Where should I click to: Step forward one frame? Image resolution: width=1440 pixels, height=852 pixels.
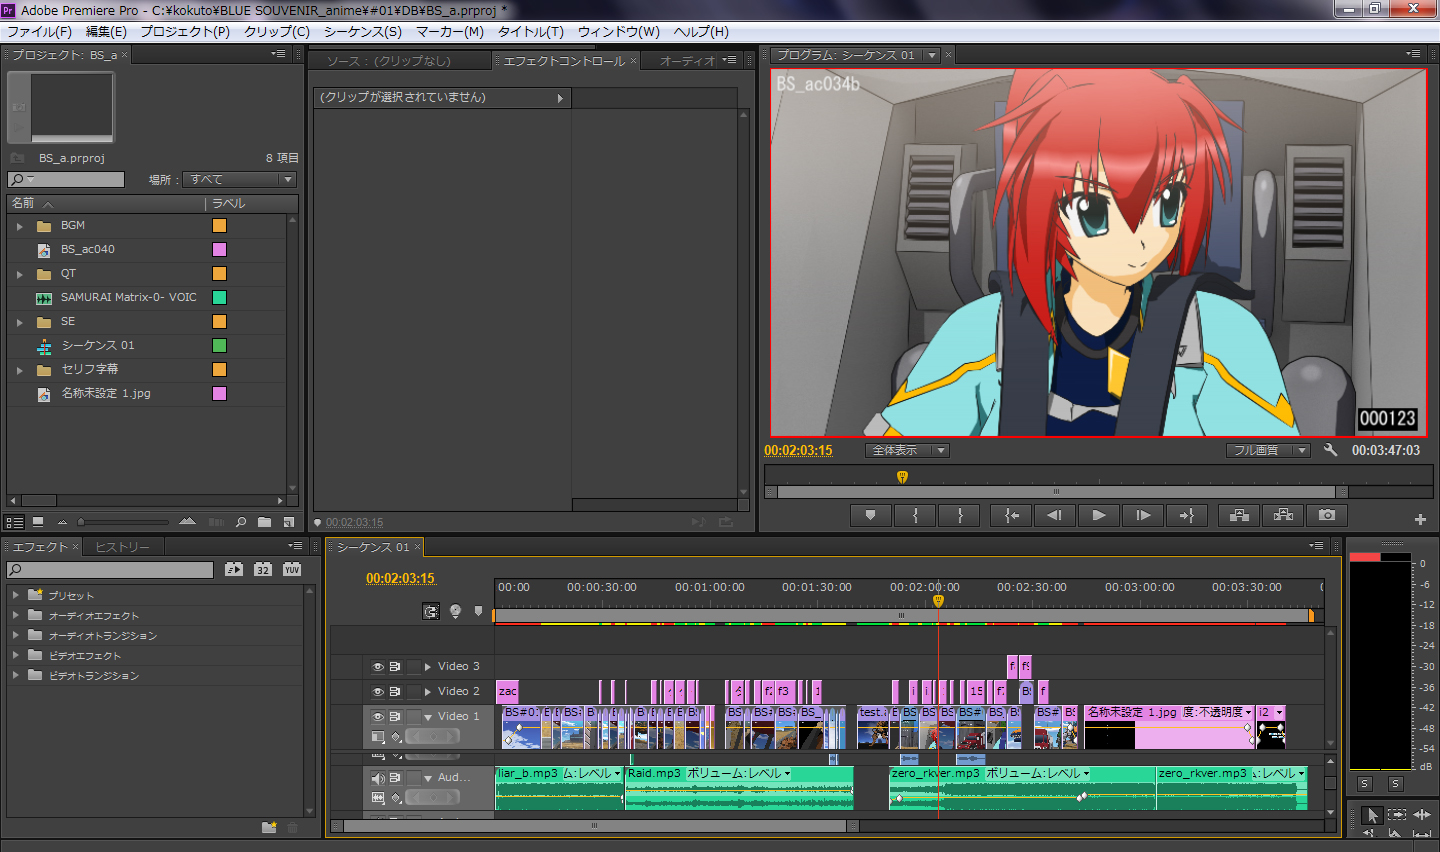[x=1143, y=515]
